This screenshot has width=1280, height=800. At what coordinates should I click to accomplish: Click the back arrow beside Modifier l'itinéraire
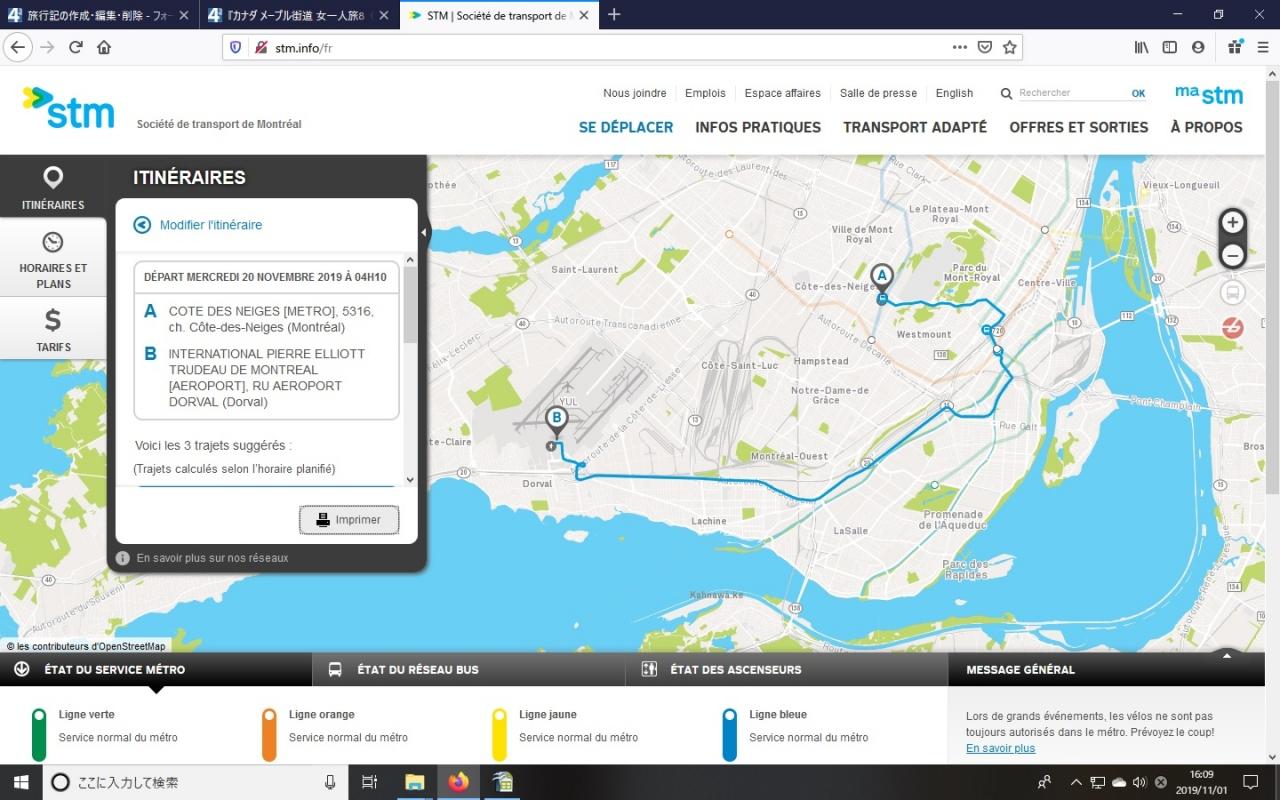pyautogui.click(x=142, y=225)
